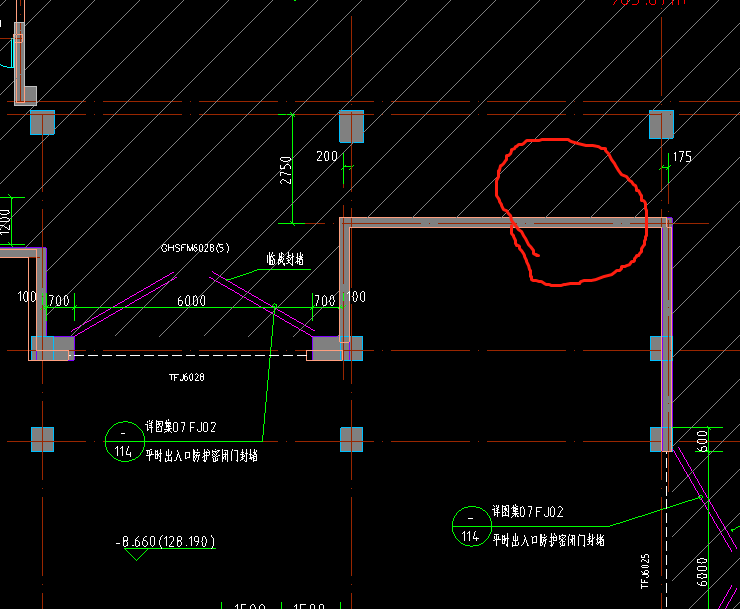The image size is (740, 609).
Task: Click the GHSFM6028(5) door label
Action: [x=196, y=248]
